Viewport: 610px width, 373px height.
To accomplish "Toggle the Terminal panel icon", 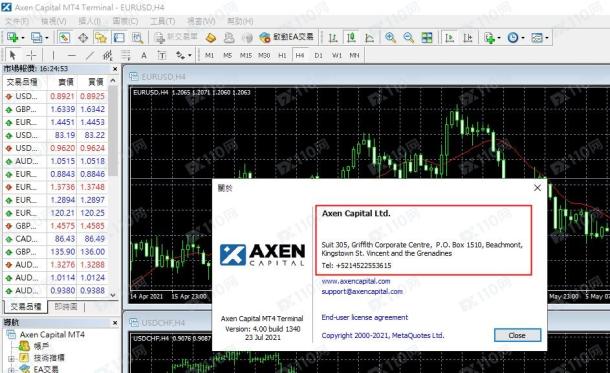I will pyautogui.click(x=119, y=38).
